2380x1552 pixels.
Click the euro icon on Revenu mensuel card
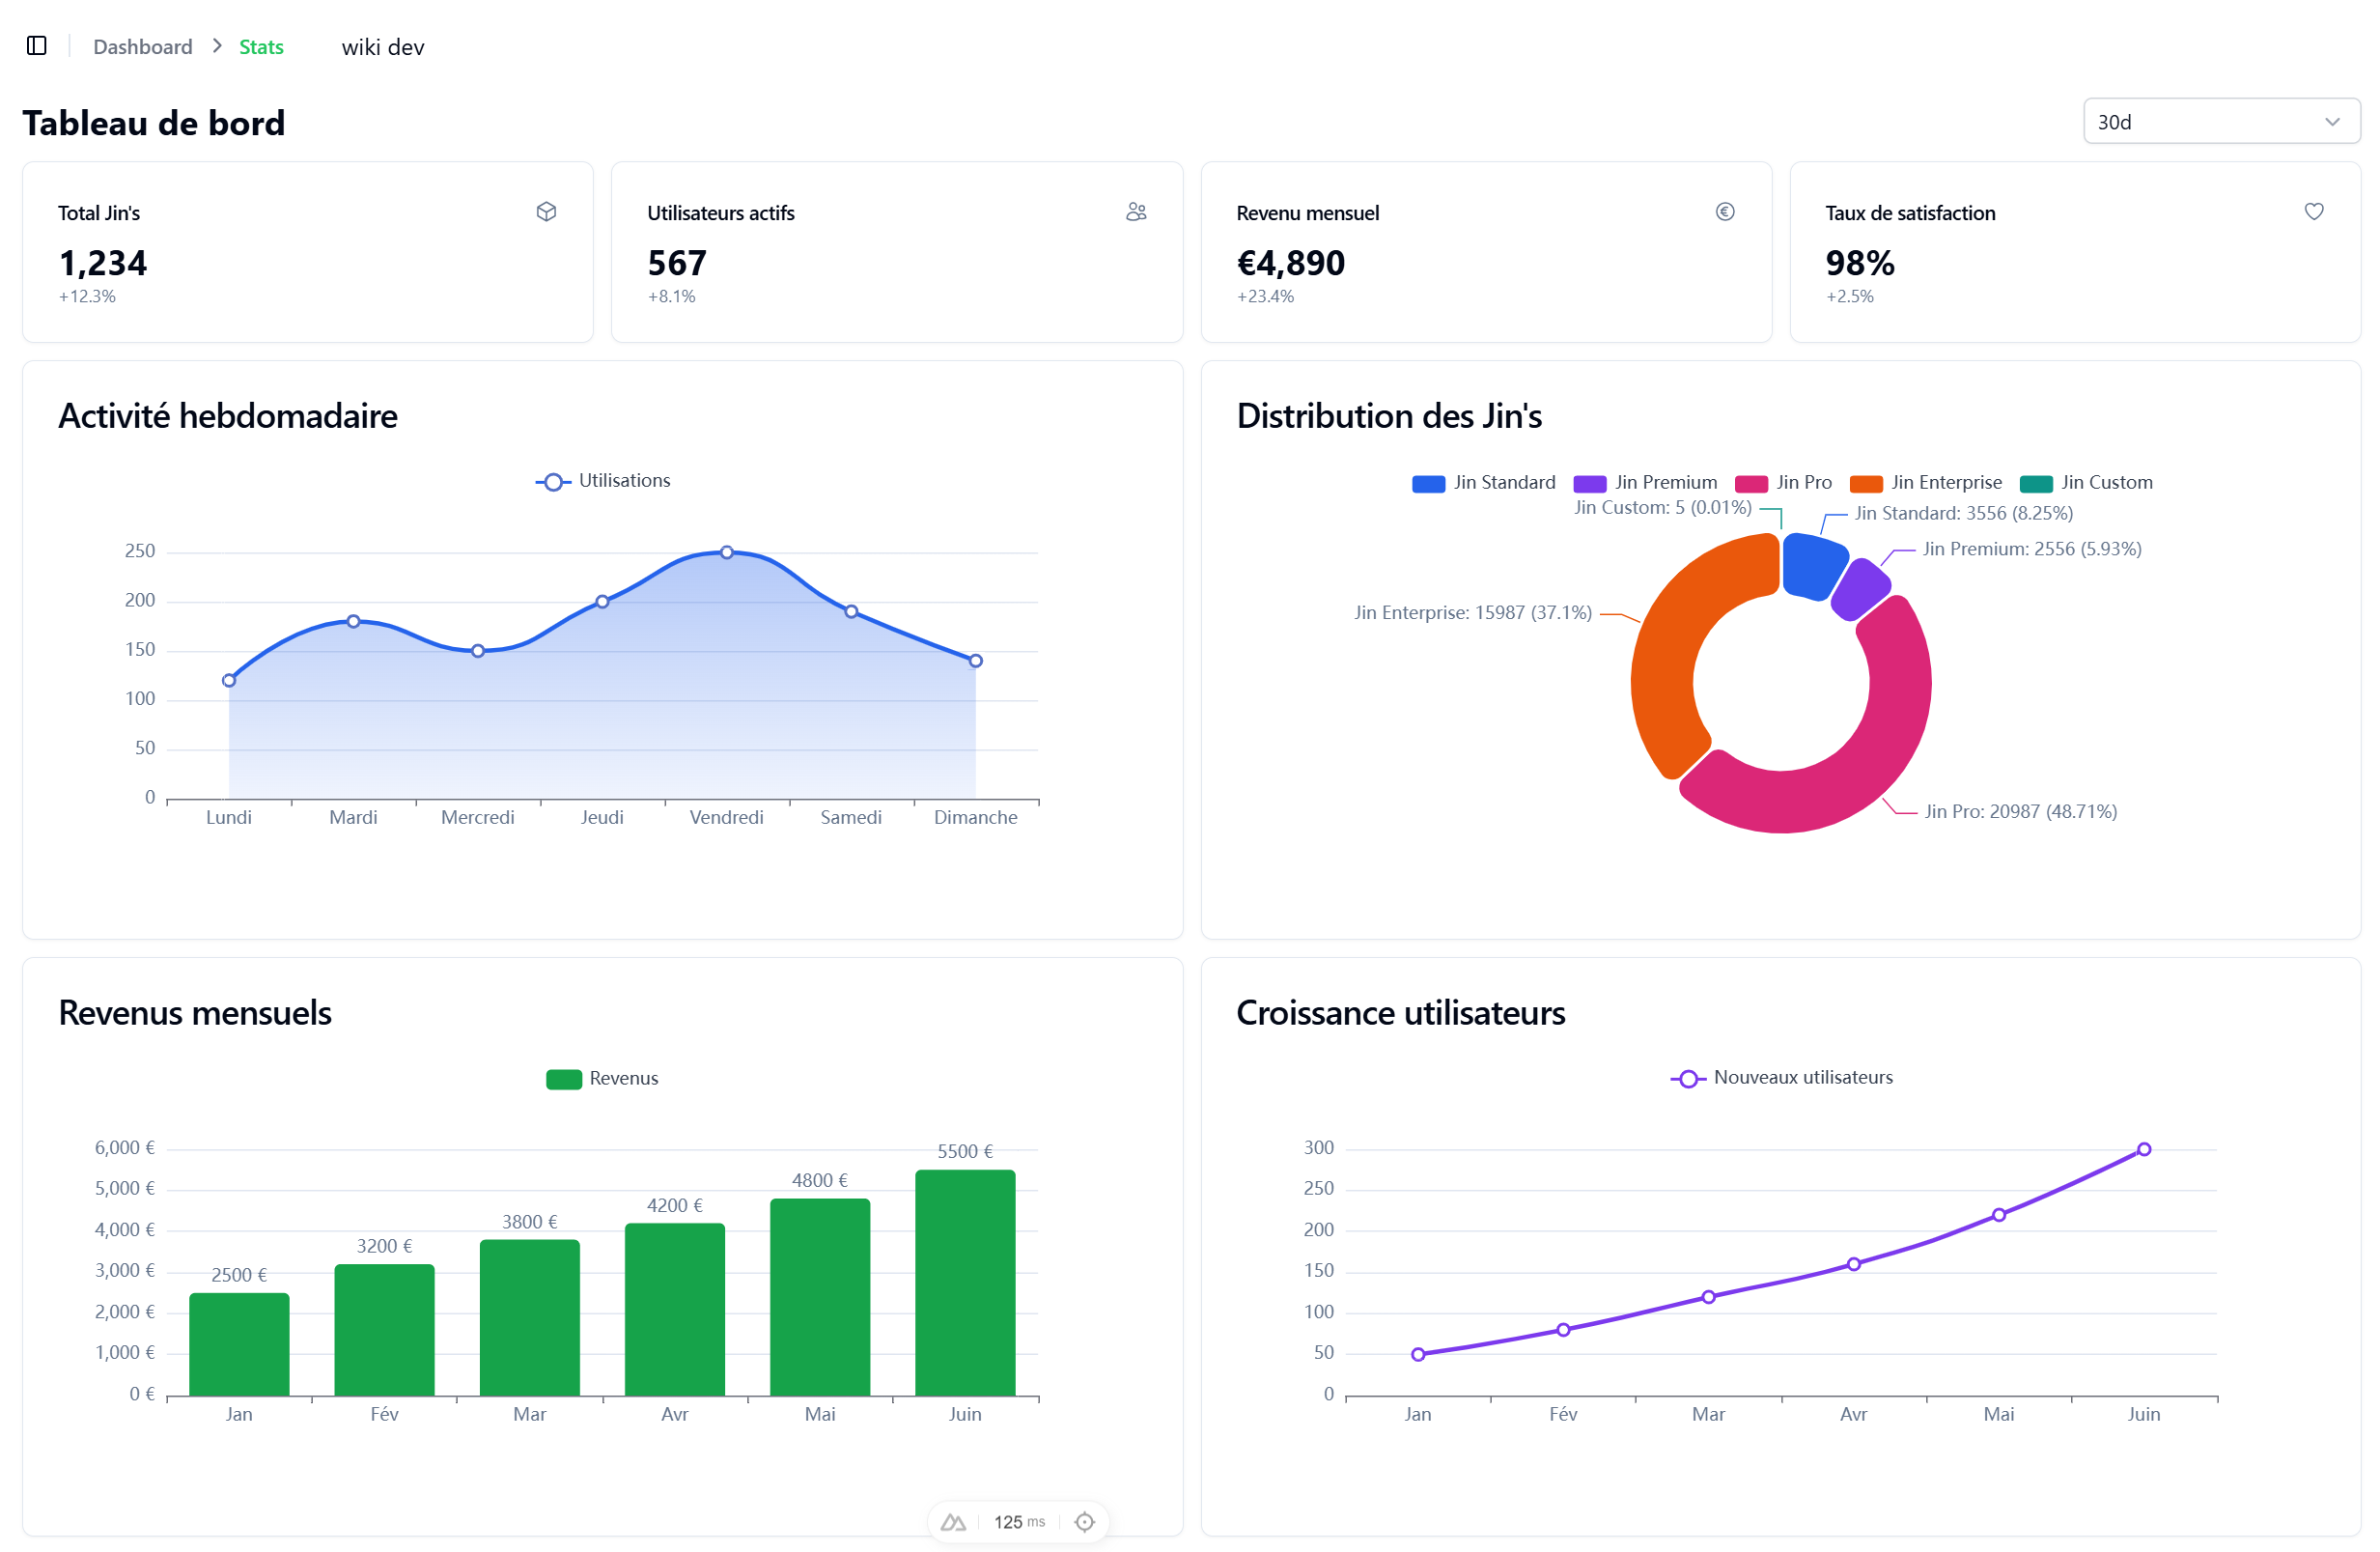[x=1724, y=211]
